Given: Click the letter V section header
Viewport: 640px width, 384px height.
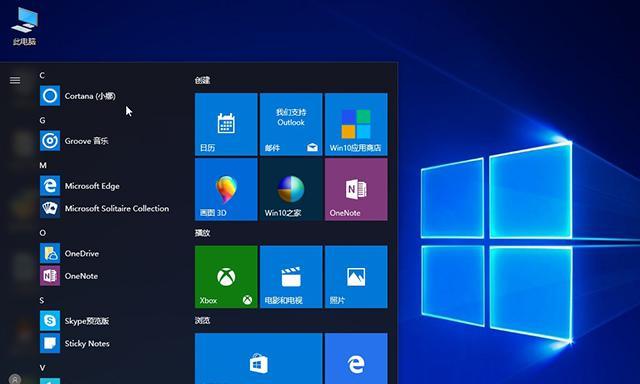Looking at the screenshot, I should 42,368.
